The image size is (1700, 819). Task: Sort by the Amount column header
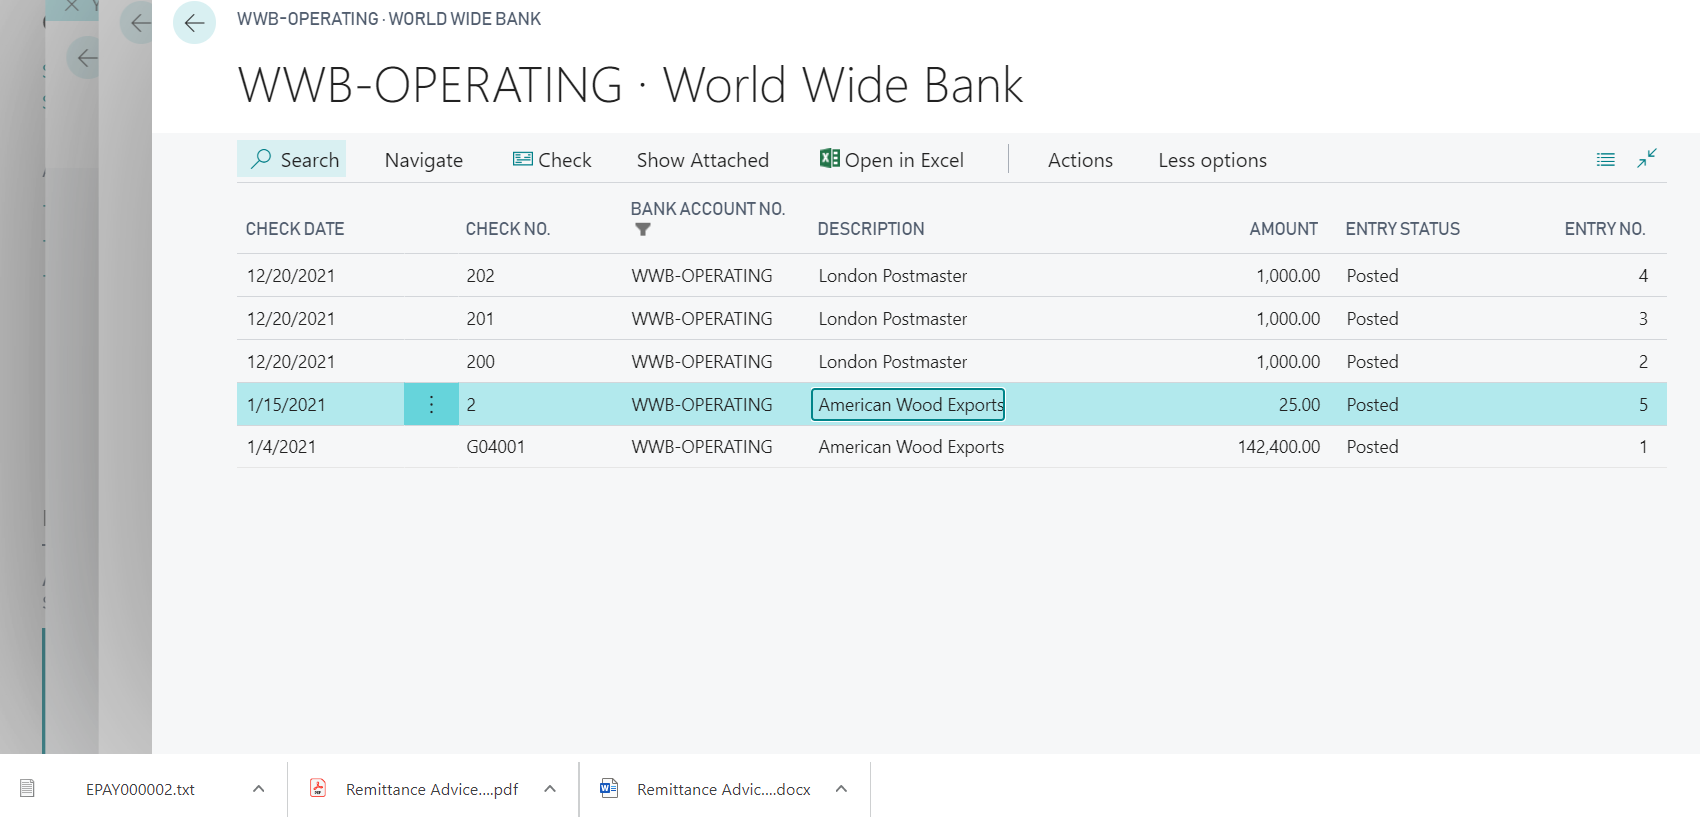tap(1284, 229)
